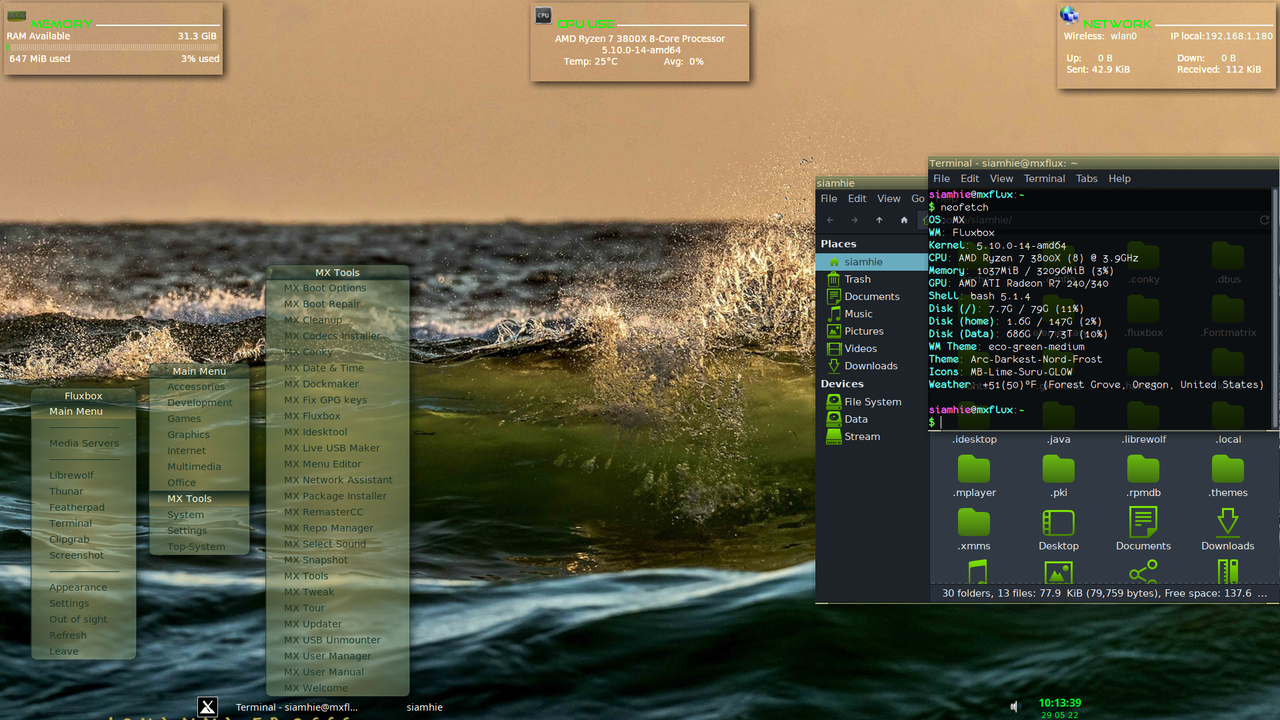
Task: Select the Documents folder in file grid
Action: coord(1143,522)
